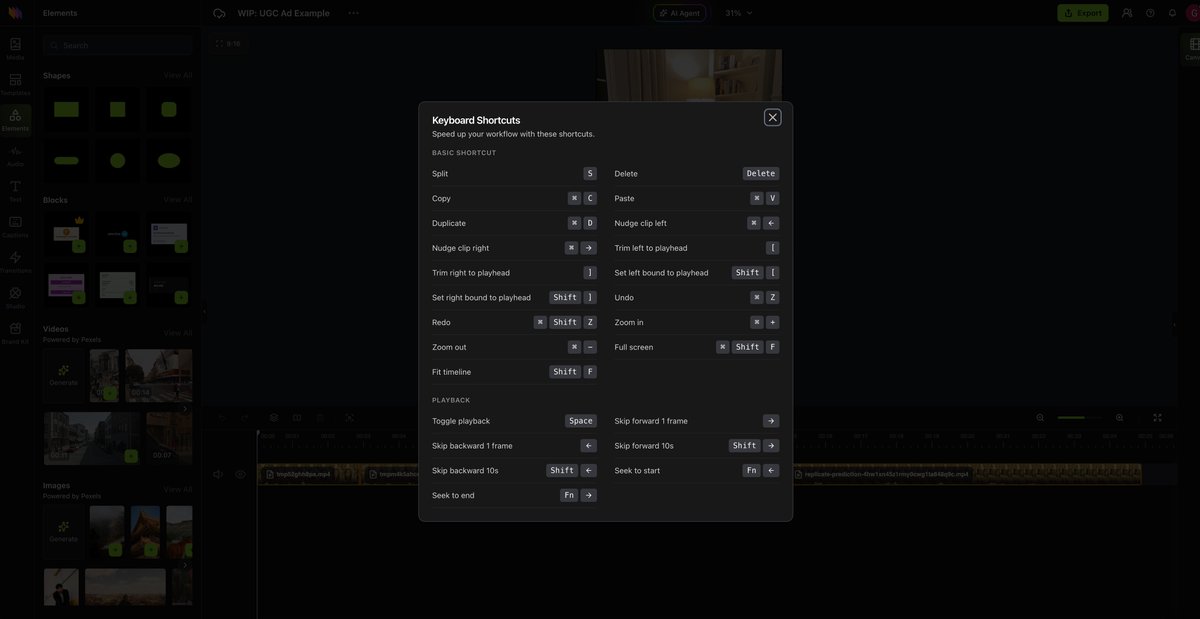The width and height of the screenshot is (1200, 619).
Task: Adjust the timeline zoom slider
Action: click(1080, 417)
